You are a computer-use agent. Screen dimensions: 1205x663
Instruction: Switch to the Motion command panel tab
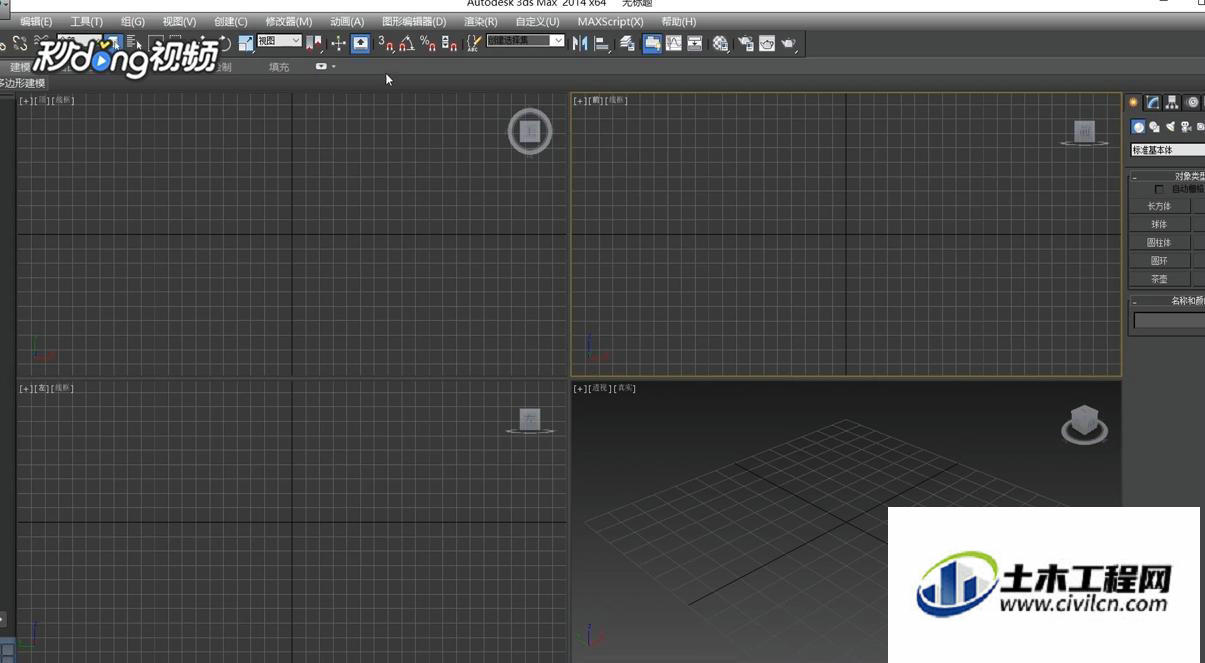[1192, 102]
